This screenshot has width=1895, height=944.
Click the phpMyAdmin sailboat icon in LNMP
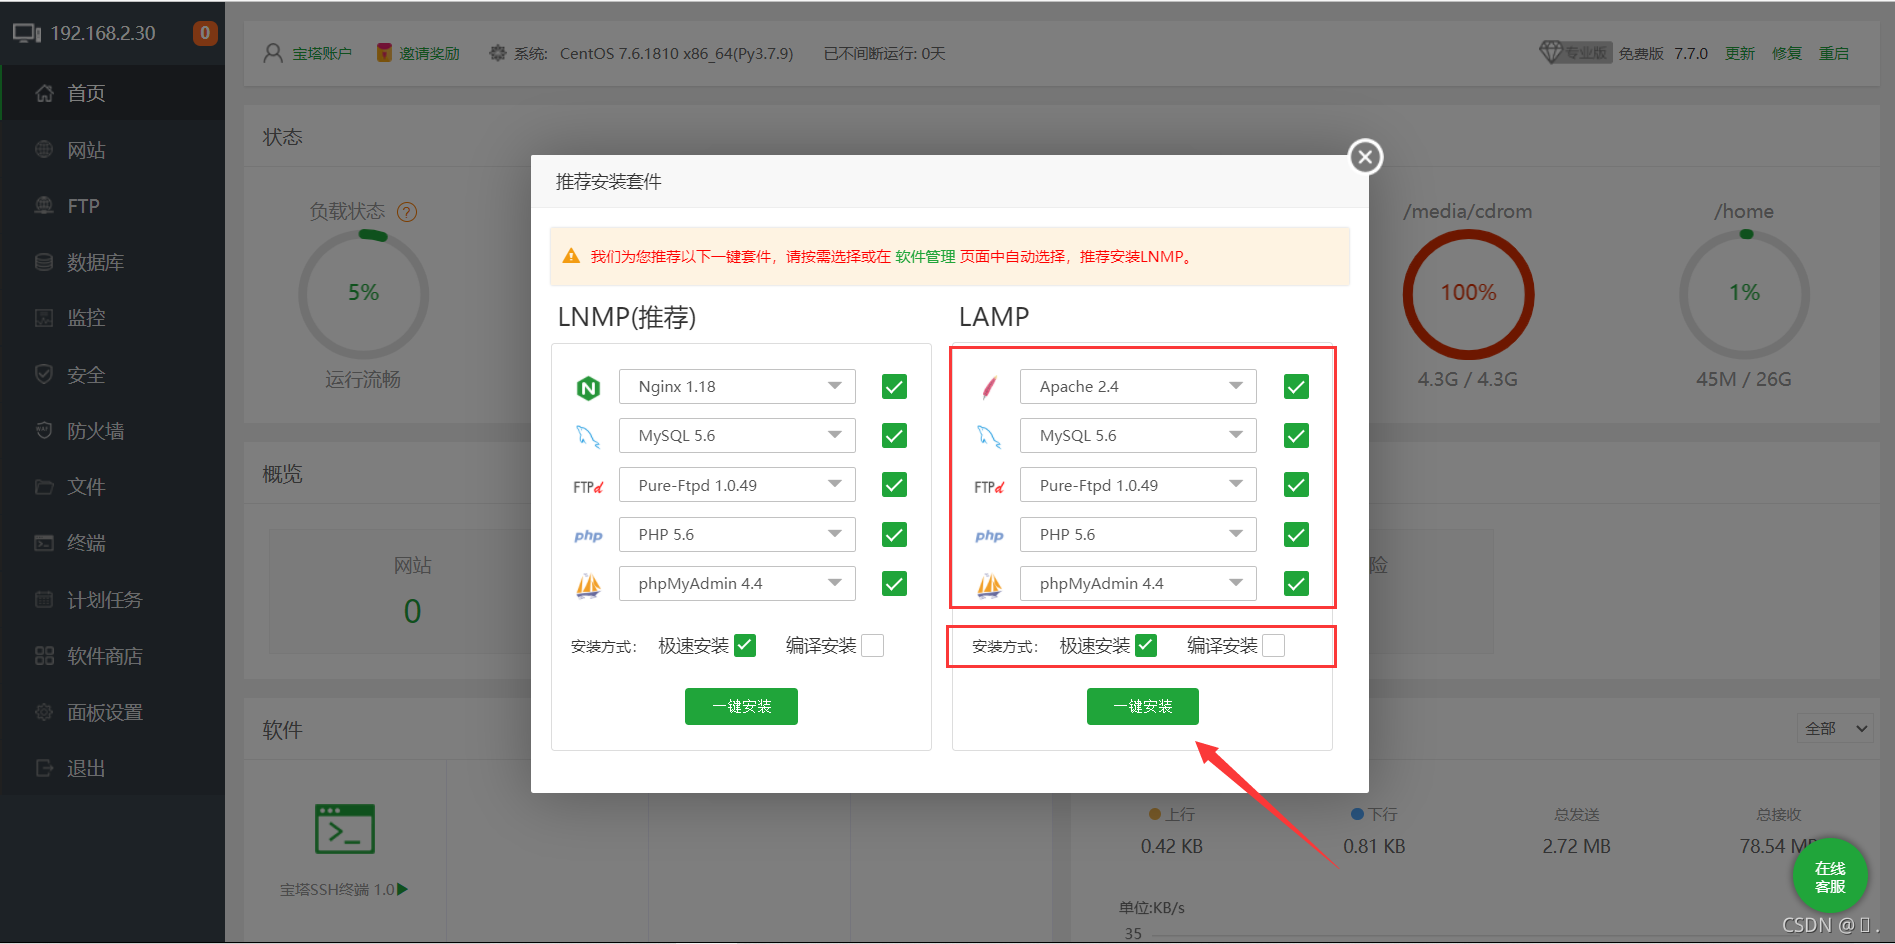588,585
